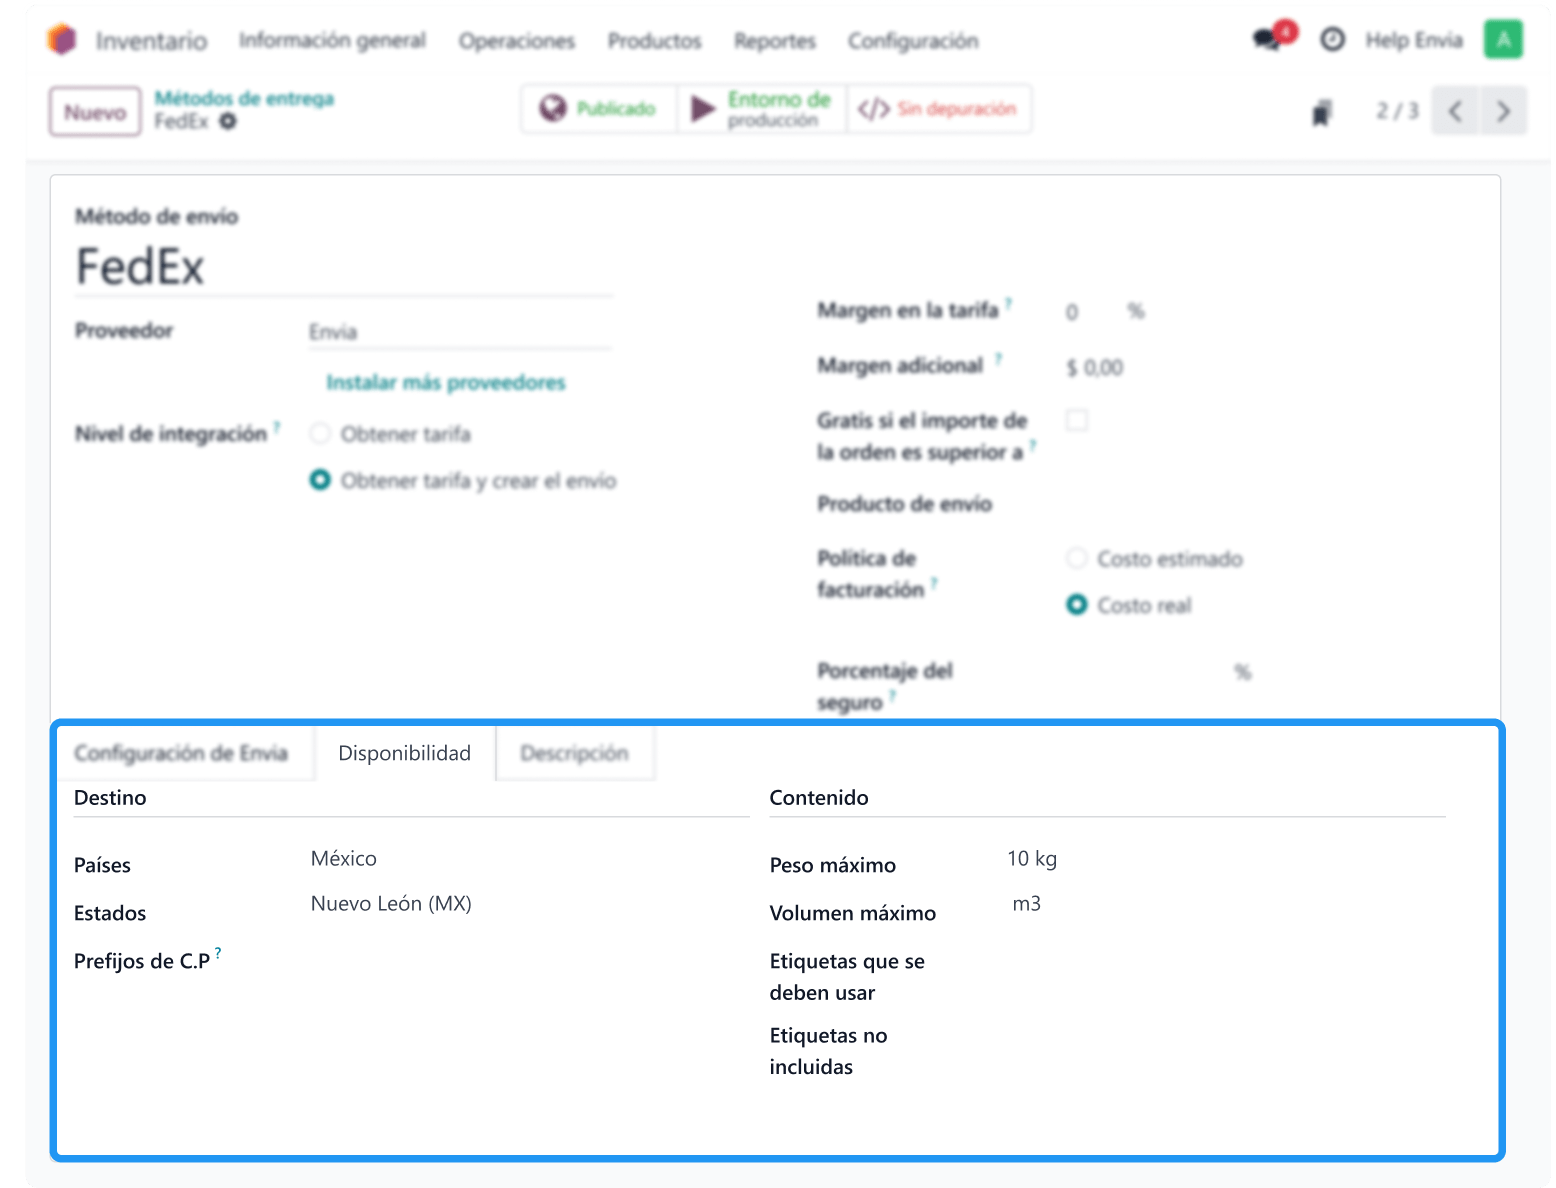Open the chat messages icon

click(1267, 40)
